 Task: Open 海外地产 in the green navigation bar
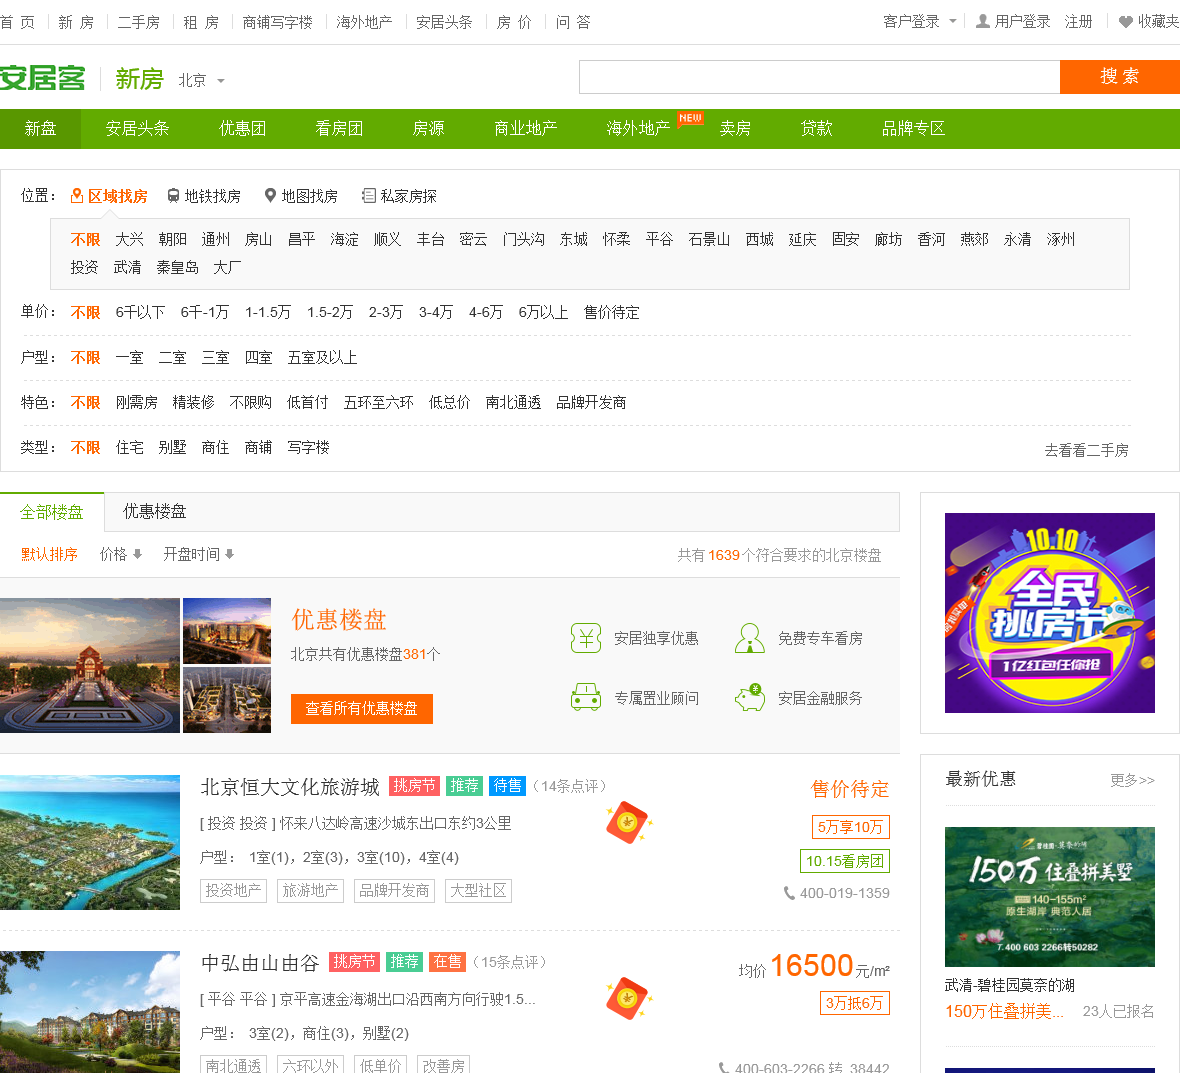pyautogui.click(x=638, y=129)
